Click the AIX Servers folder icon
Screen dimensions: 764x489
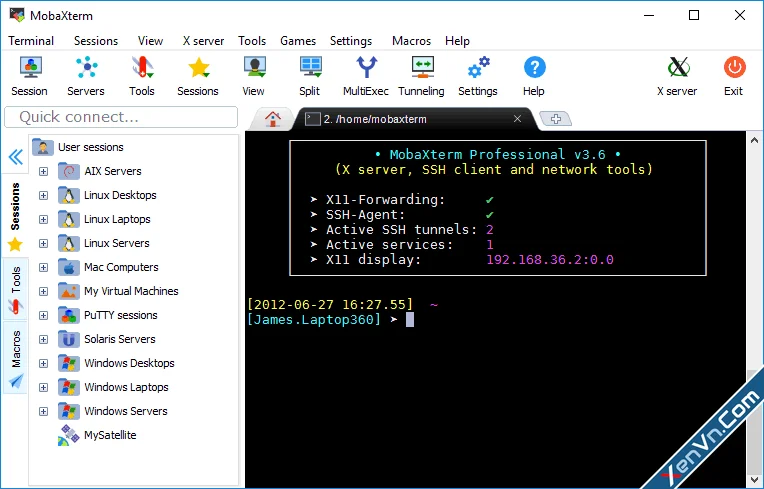68,171
